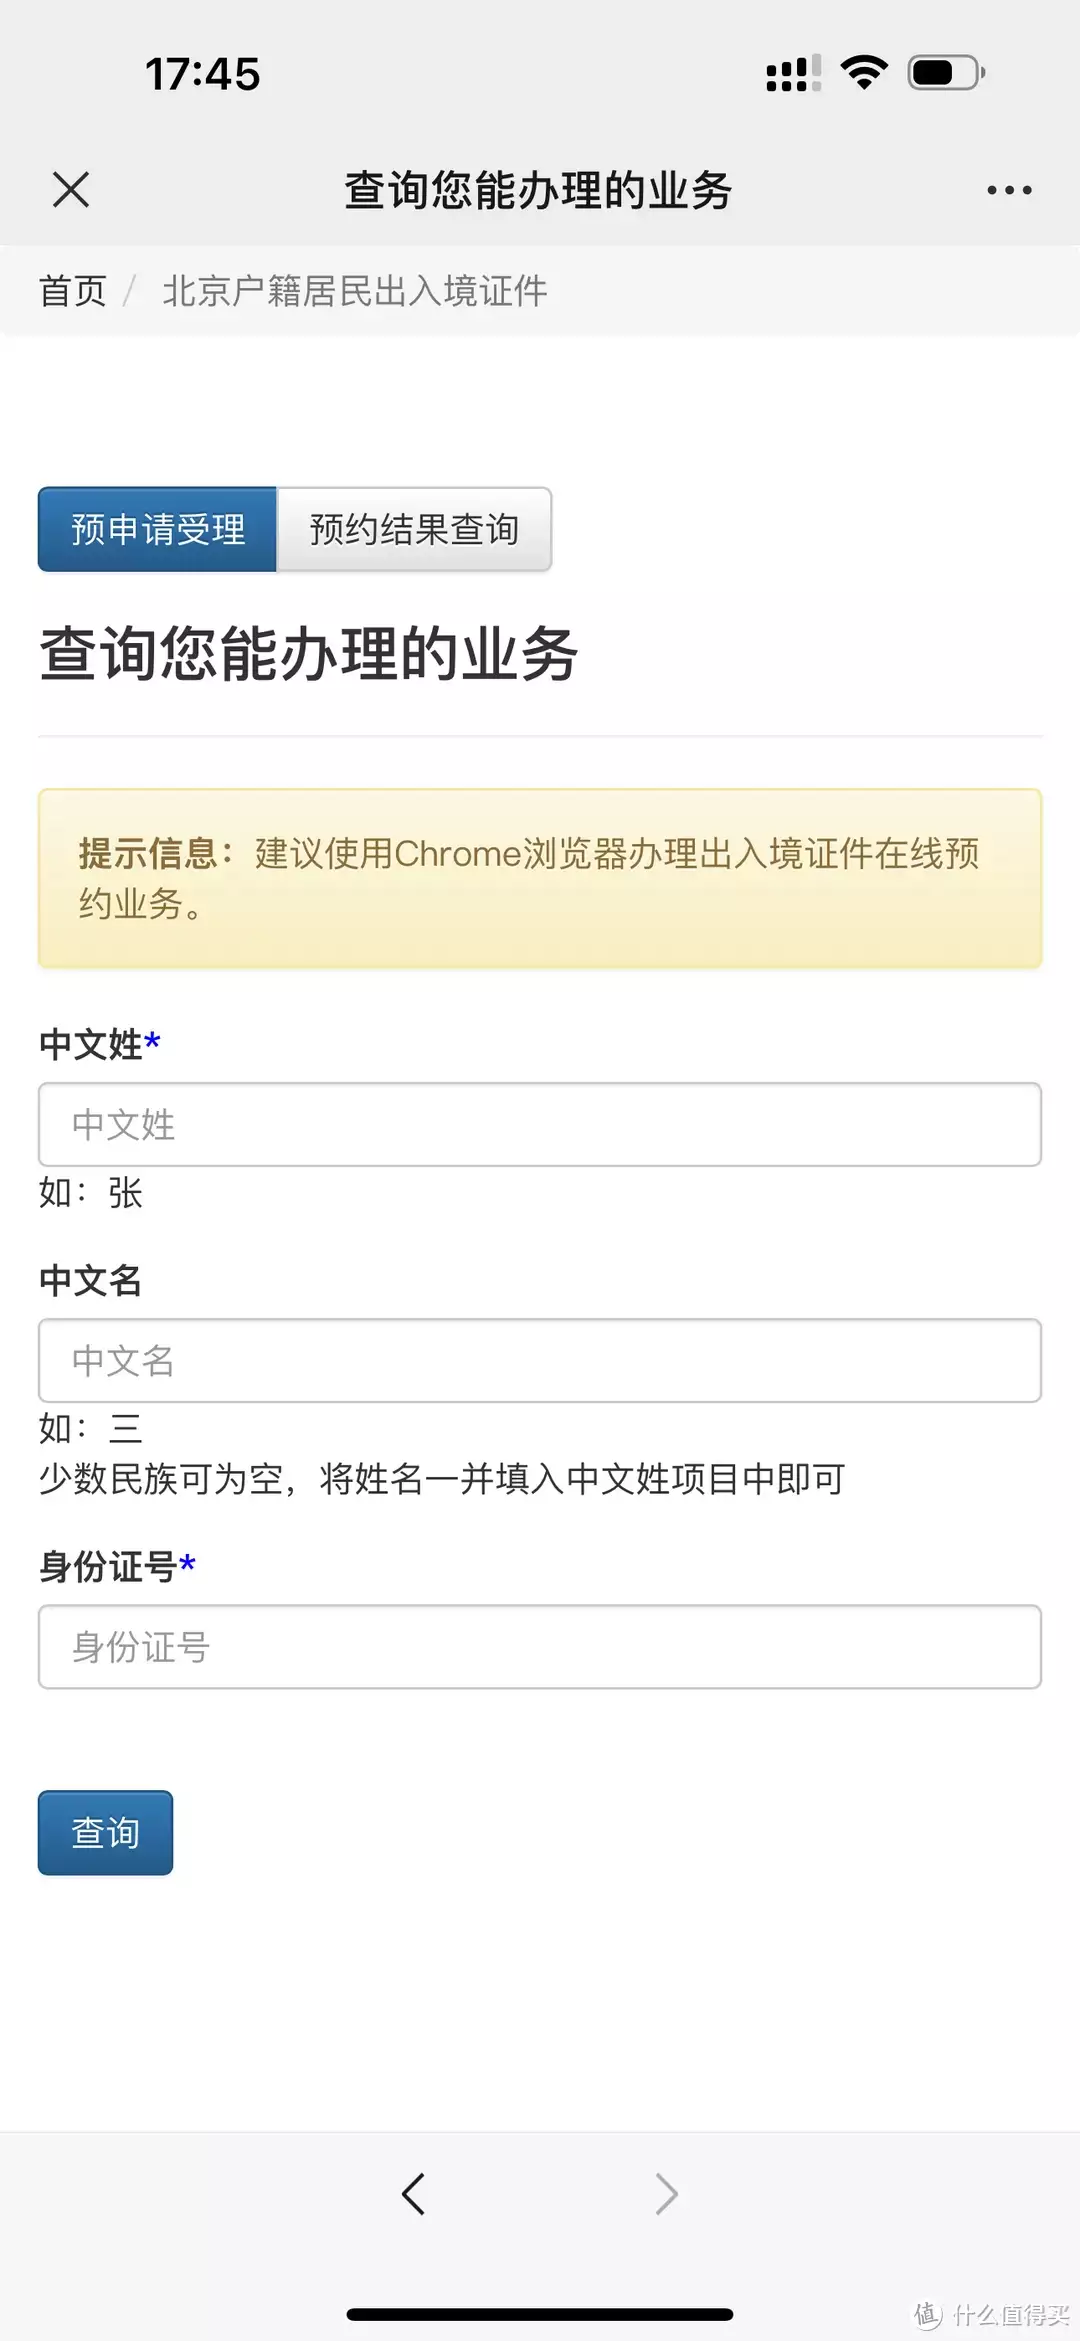Click the 中文姓 input field
Screen dimensions: 1080x2341
[x=540, y=1124]
